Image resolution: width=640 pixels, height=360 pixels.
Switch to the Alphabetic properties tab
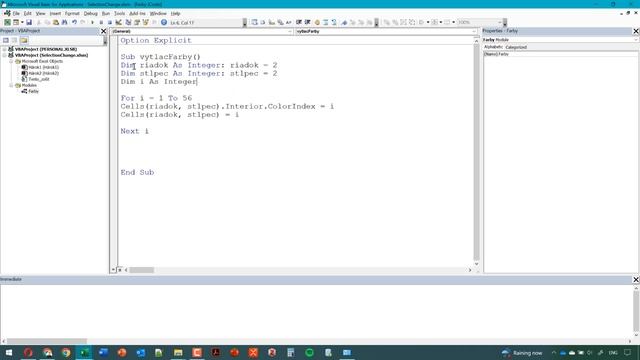[493, 47]
